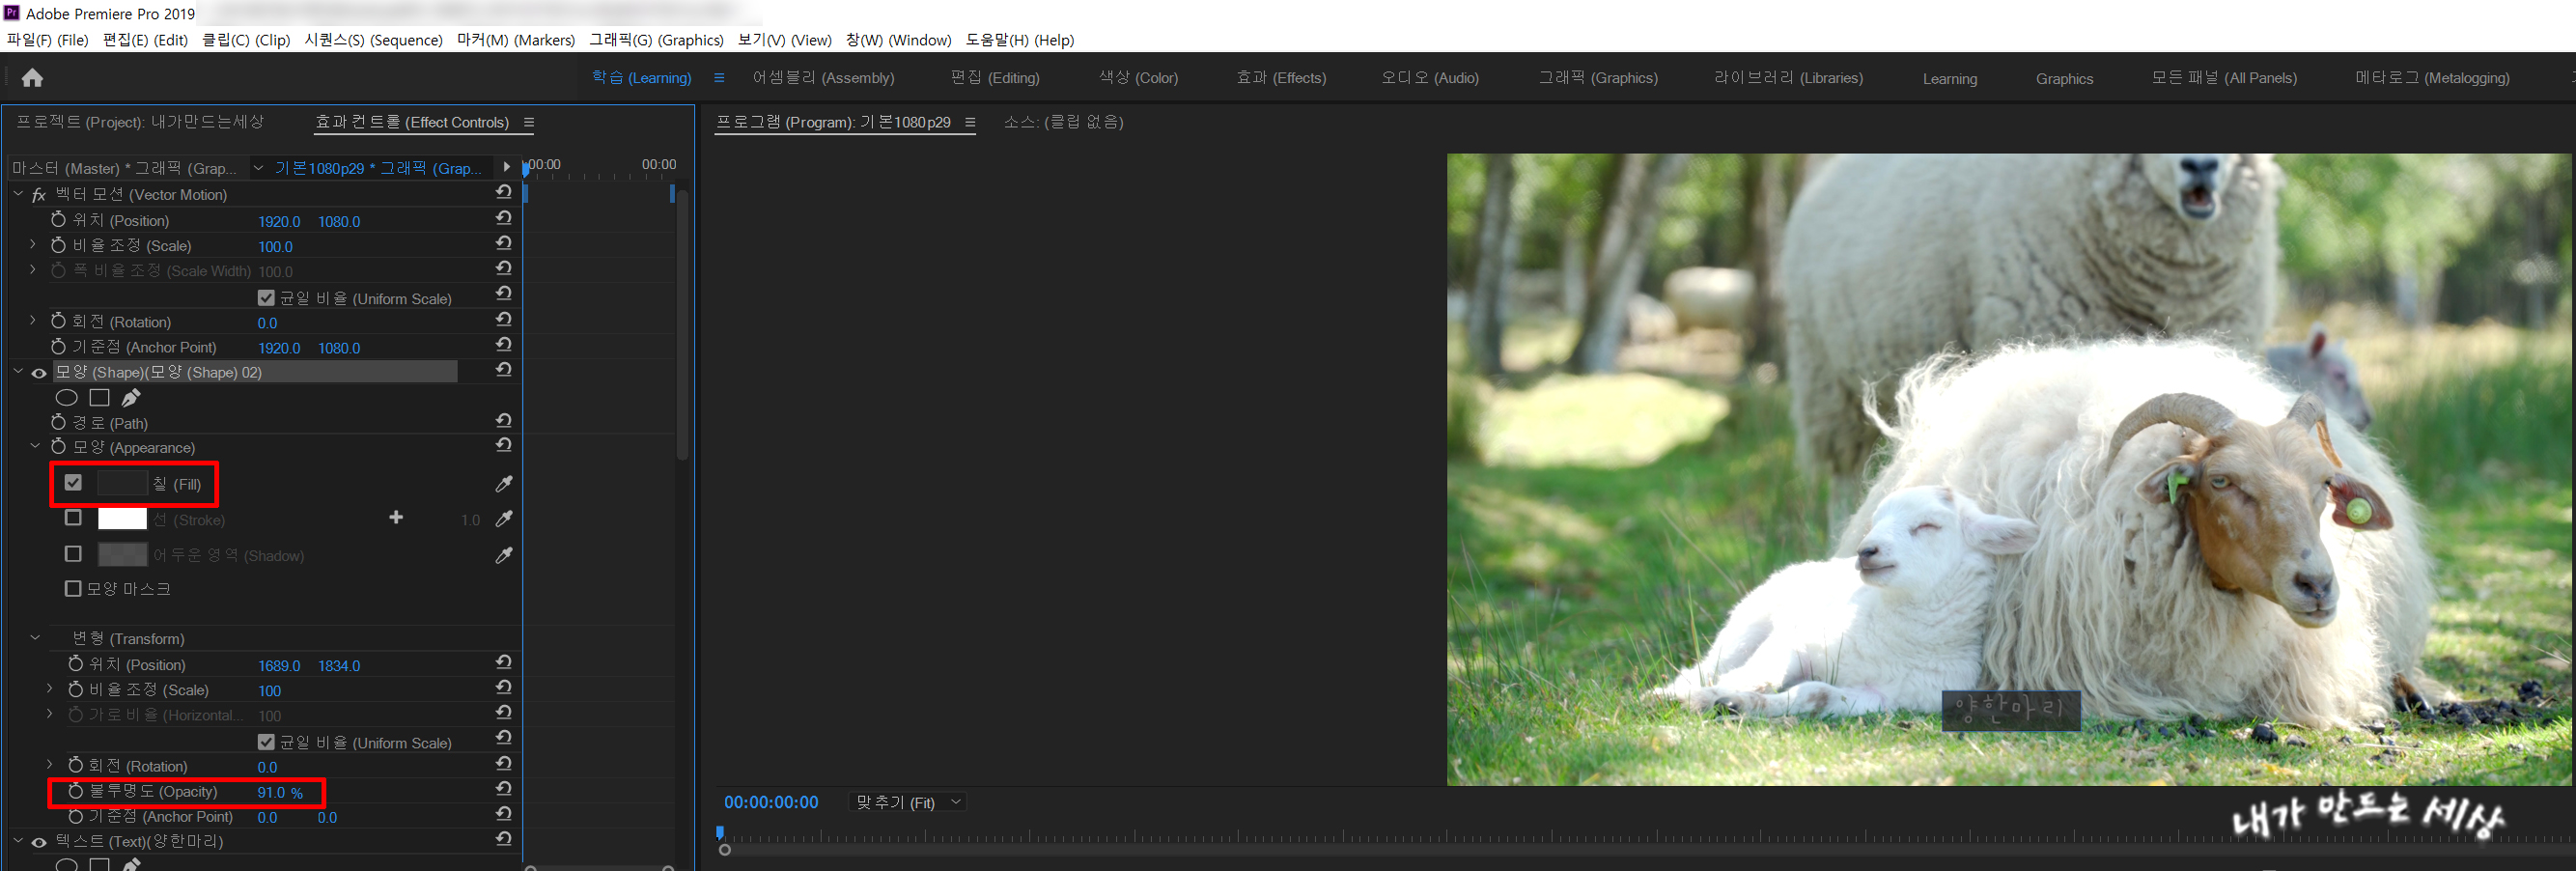Switch to All Panels workspace

tap(2225, 78)
